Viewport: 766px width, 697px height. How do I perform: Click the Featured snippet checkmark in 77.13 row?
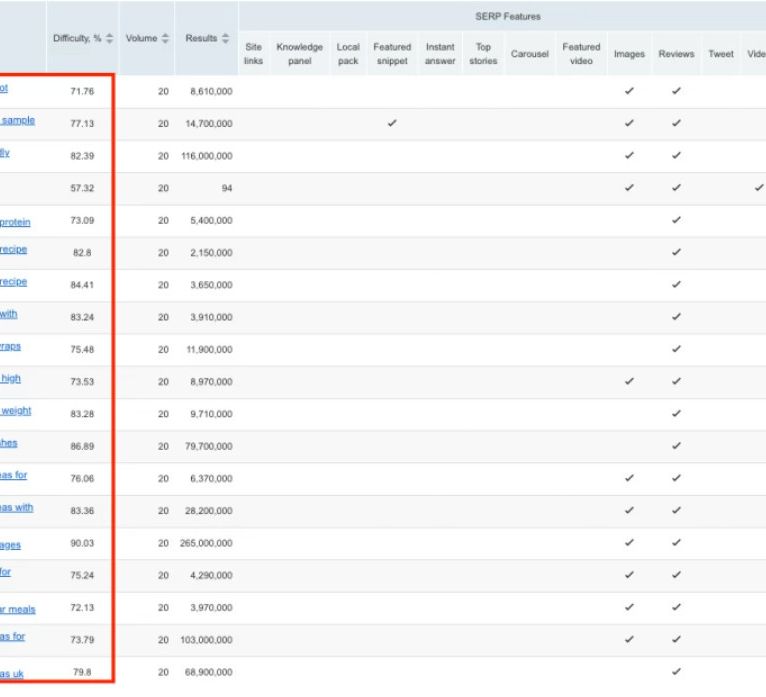(x=392, y=123)
